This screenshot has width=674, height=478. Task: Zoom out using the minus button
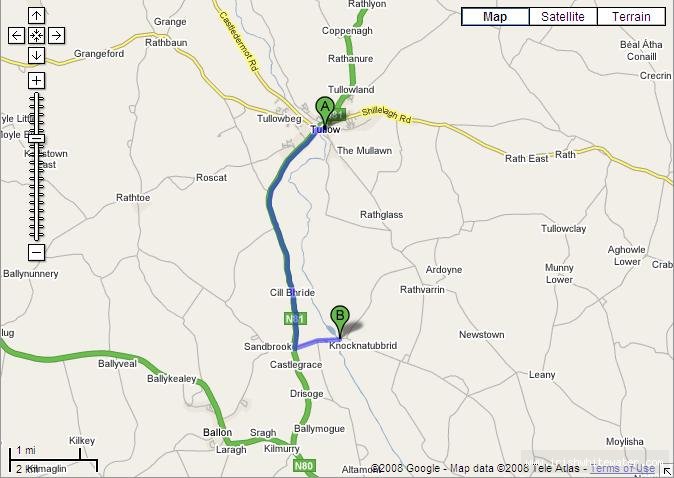37,252
